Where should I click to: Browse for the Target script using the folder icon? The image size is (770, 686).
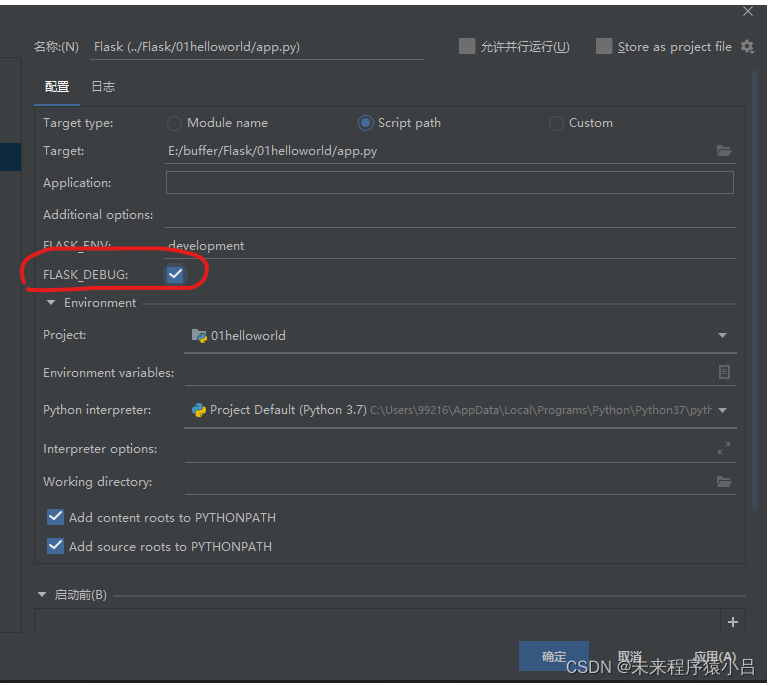pos(724,151)
